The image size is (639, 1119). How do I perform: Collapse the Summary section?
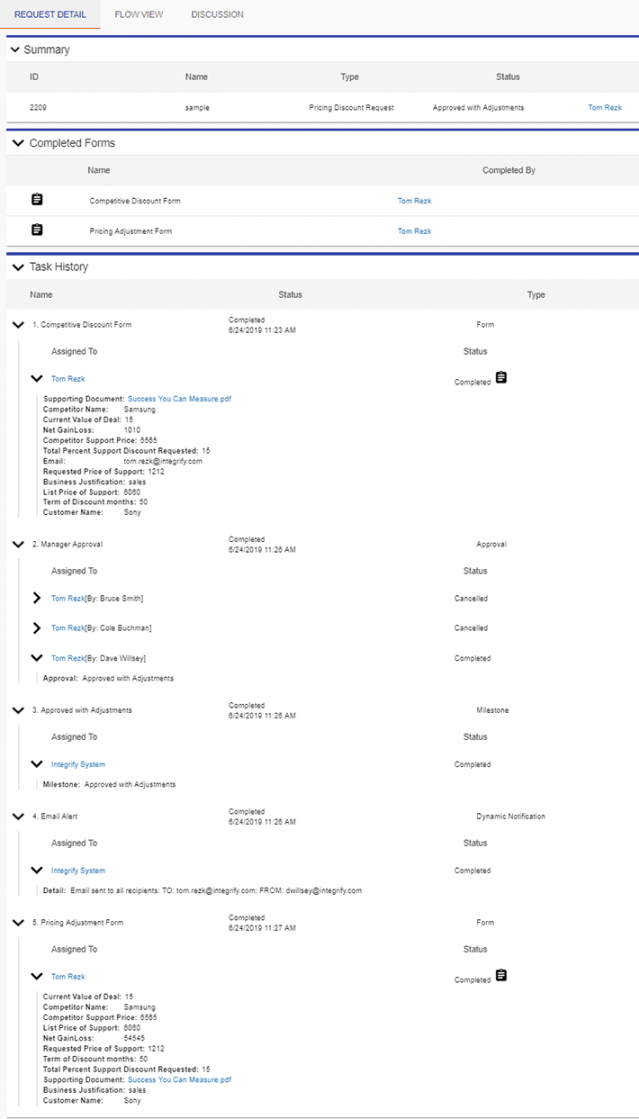click(x=15, y=50)
